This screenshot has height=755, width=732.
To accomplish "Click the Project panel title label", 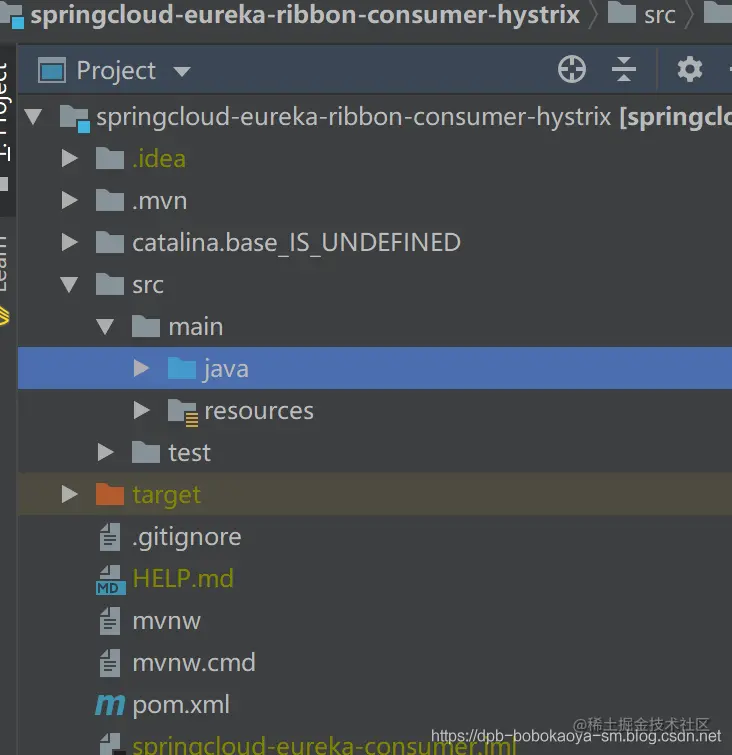I will point(116,72).
